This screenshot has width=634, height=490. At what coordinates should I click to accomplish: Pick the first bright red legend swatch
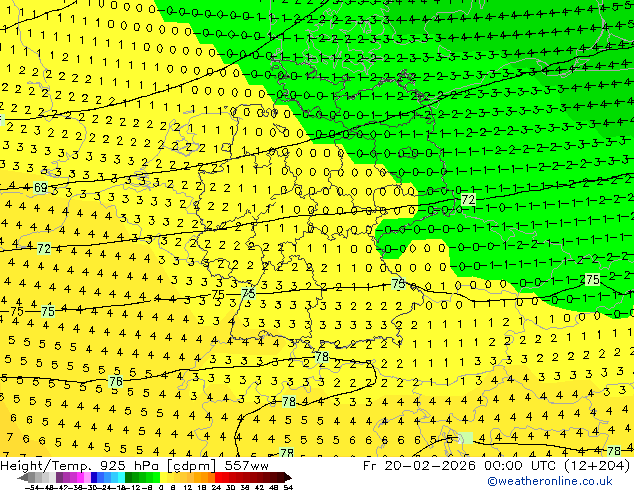(x=218, y=478)
